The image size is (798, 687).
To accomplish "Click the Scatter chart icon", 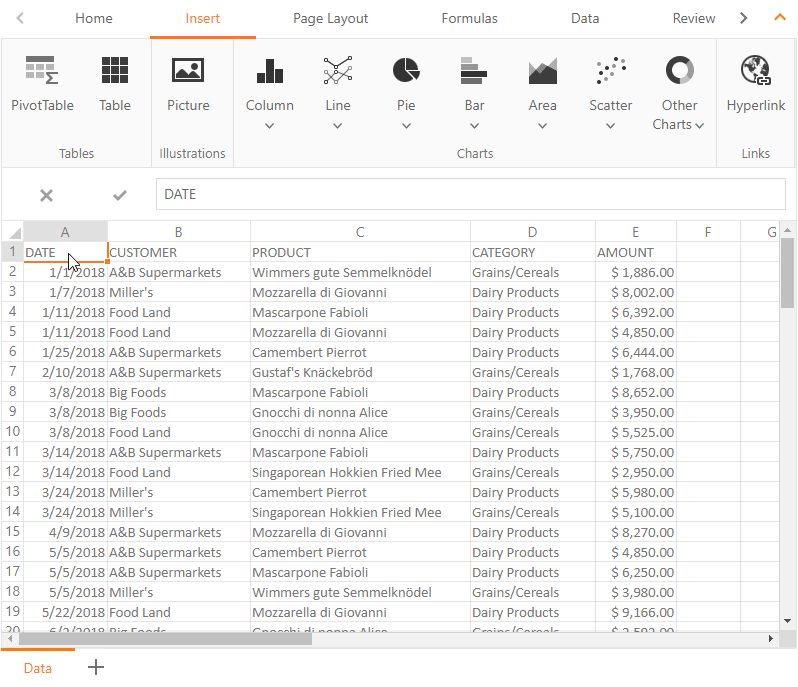I will click(611, 71).
